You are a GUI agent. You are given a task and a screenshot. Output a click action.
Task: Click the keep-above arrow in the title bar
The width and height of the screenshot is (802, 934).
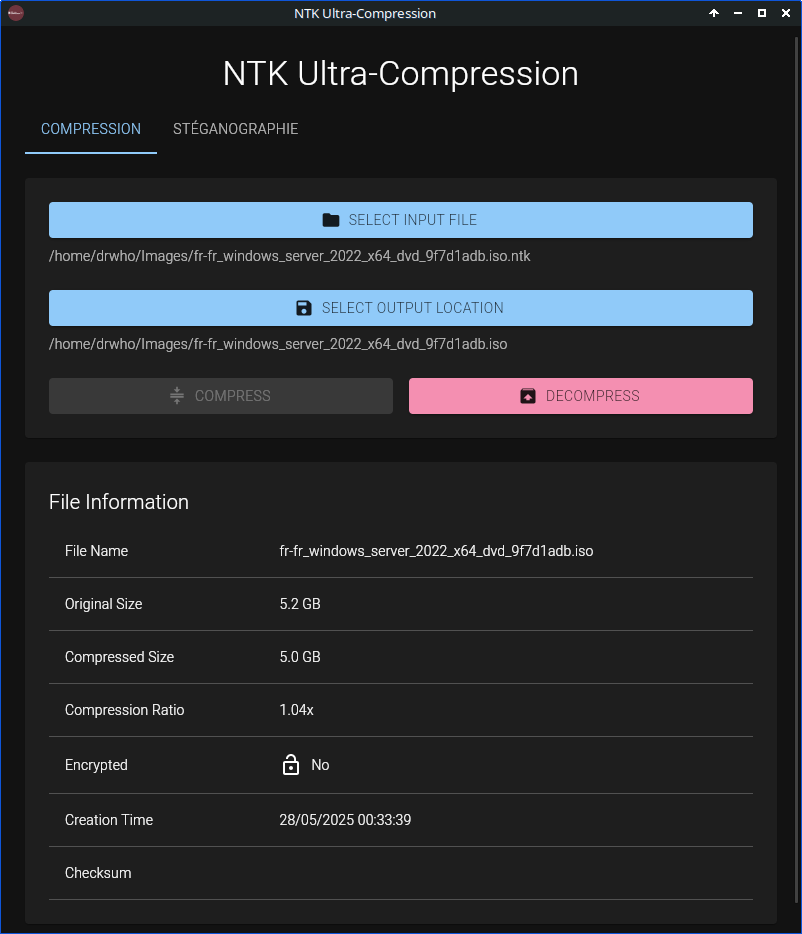coord(714,13)
